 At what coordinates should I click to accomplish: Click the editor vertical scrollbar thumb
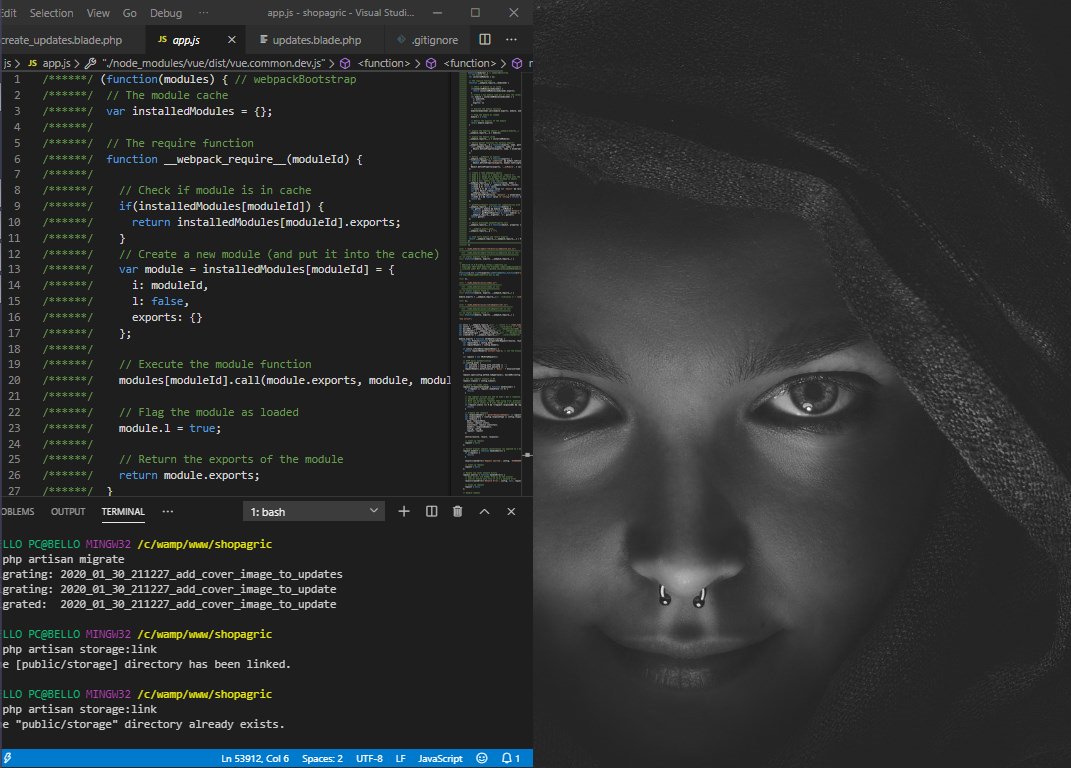click(x=527, y=454)
